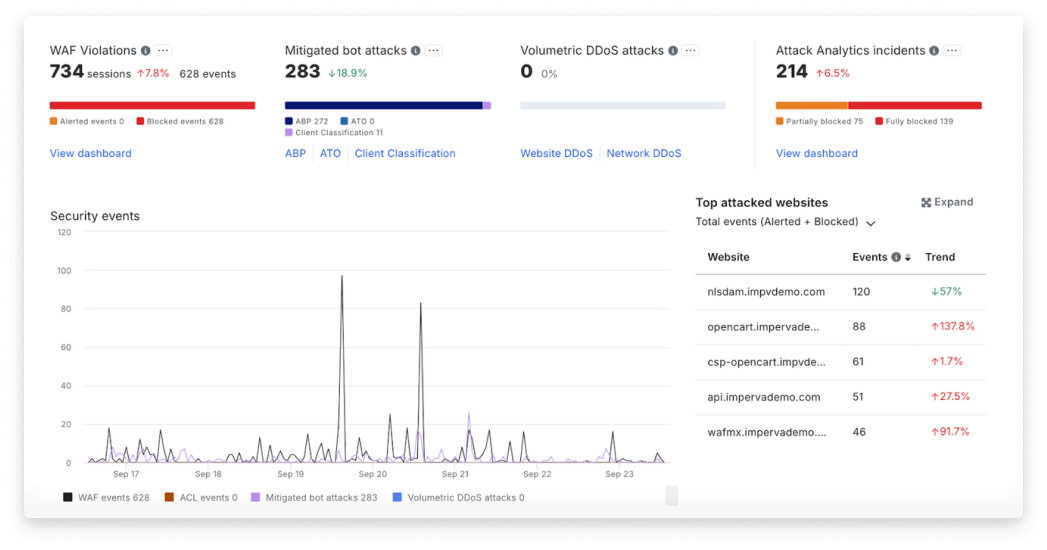Open Attack Analytics incidents more options menu
This screenshot has width=1047, height=550.
pos(952,50)
